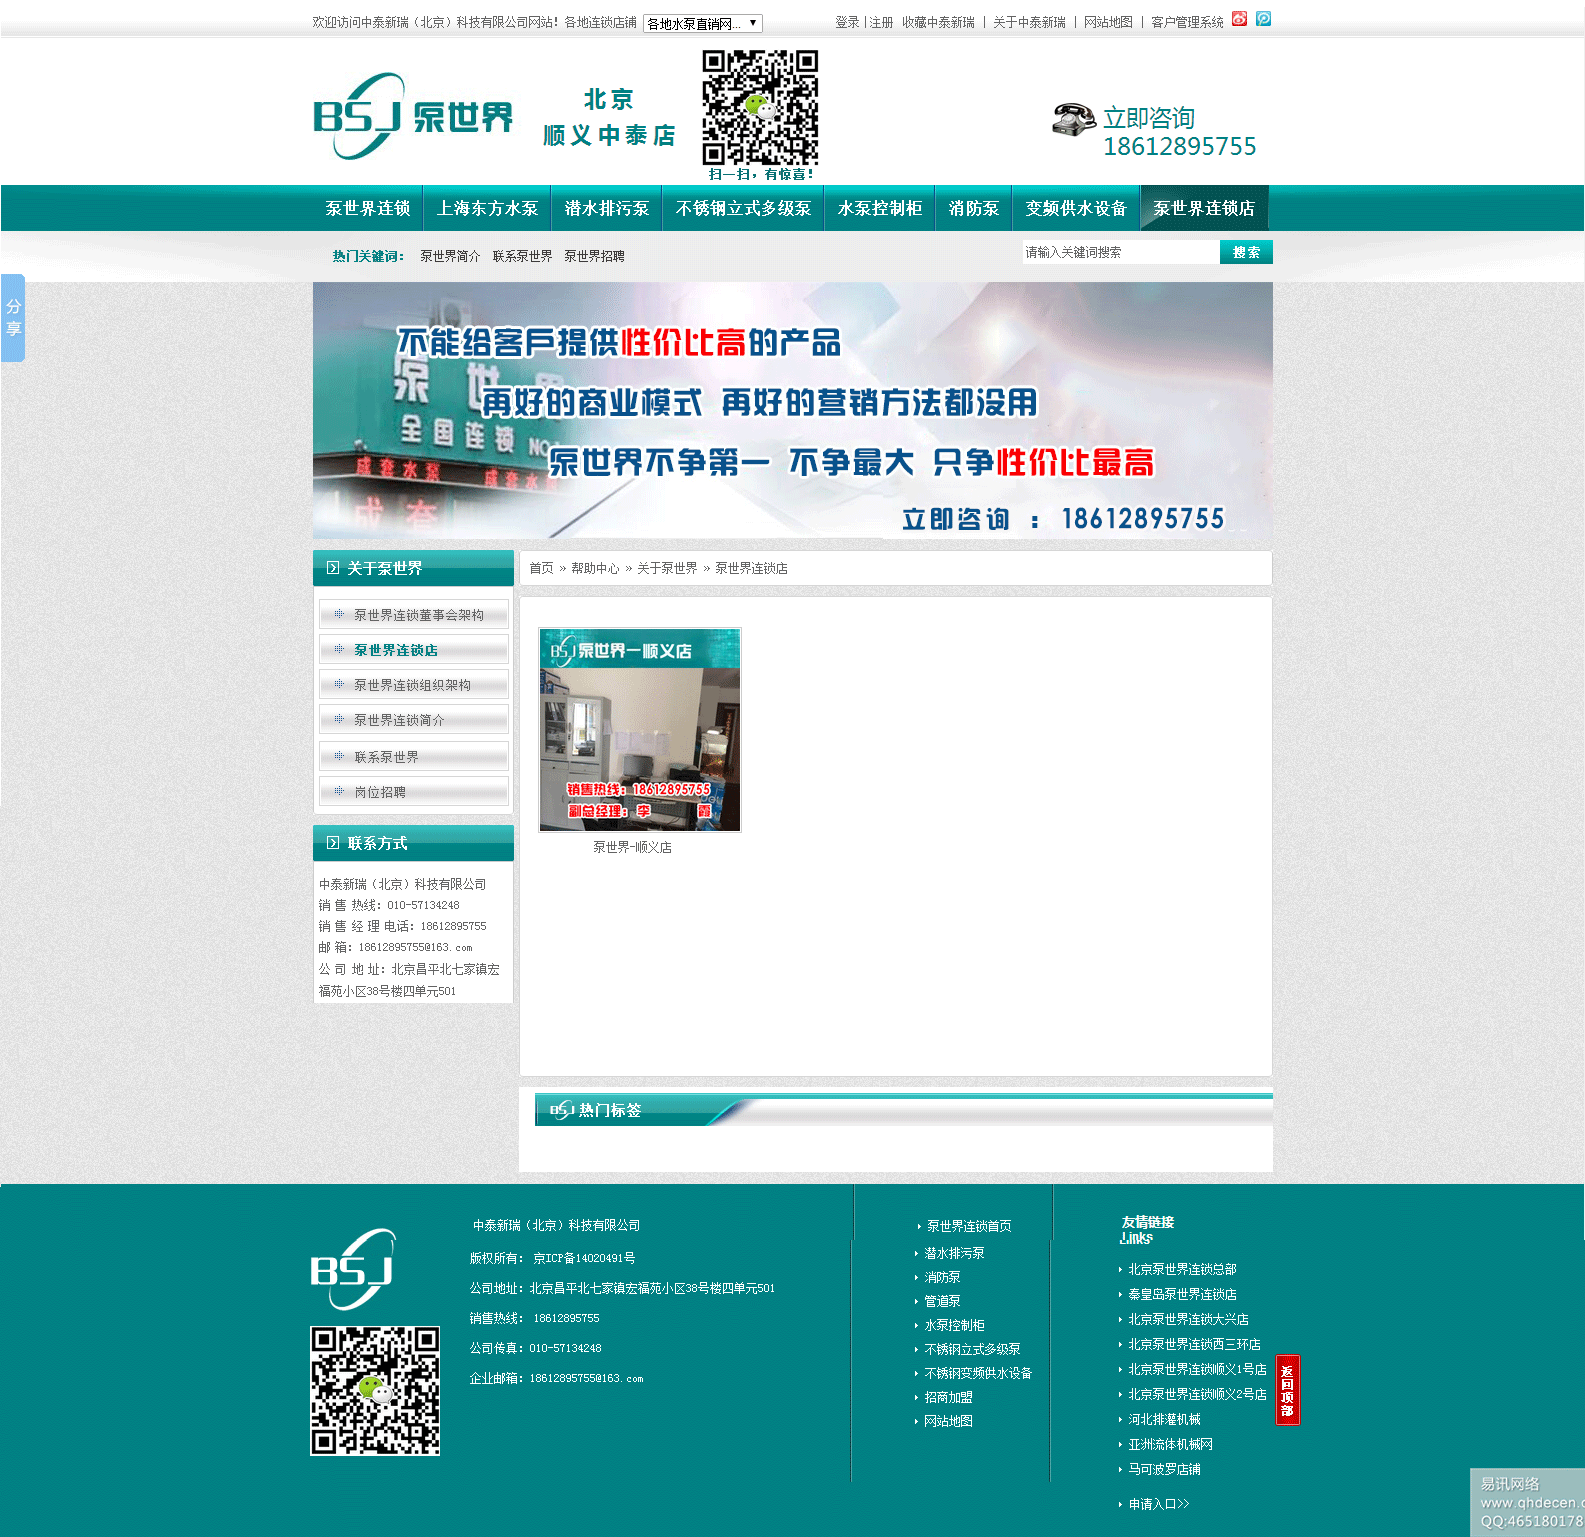
Task: Click the 注册 register link
Action: click(x=881, y=22)
